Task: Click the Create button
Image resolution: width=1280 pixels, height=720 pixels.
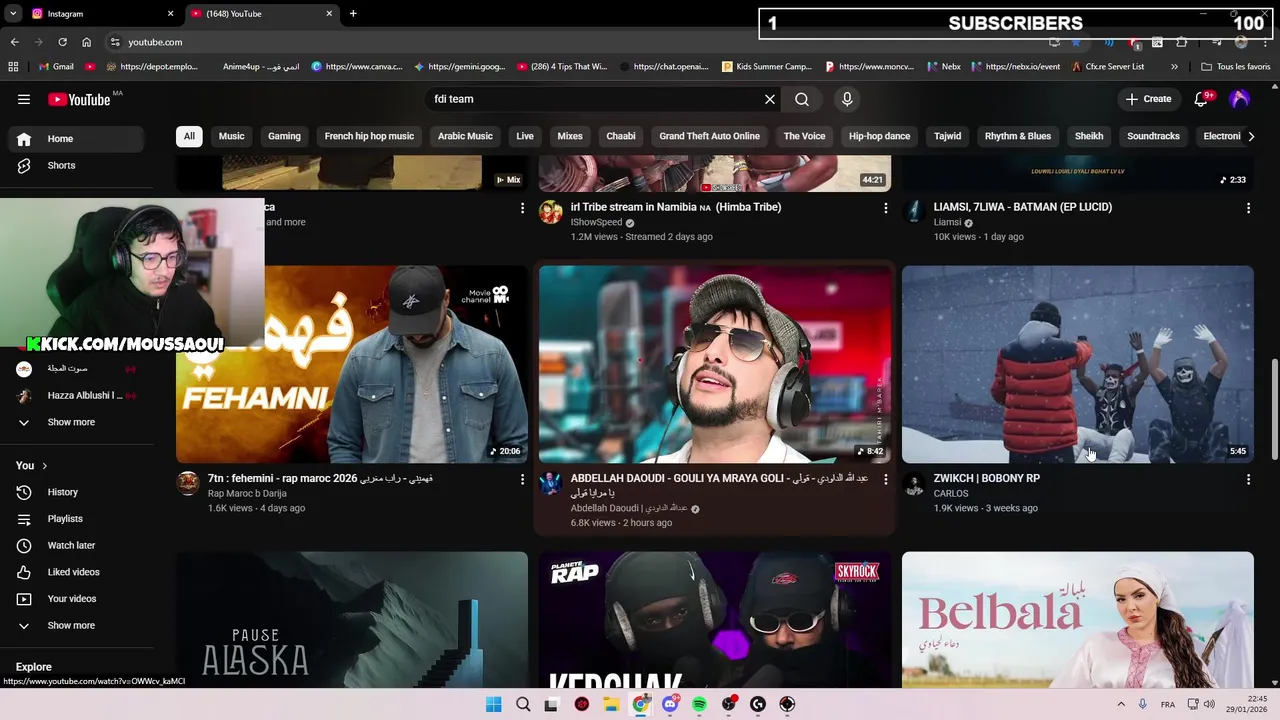Action: tap(1148, 99)
